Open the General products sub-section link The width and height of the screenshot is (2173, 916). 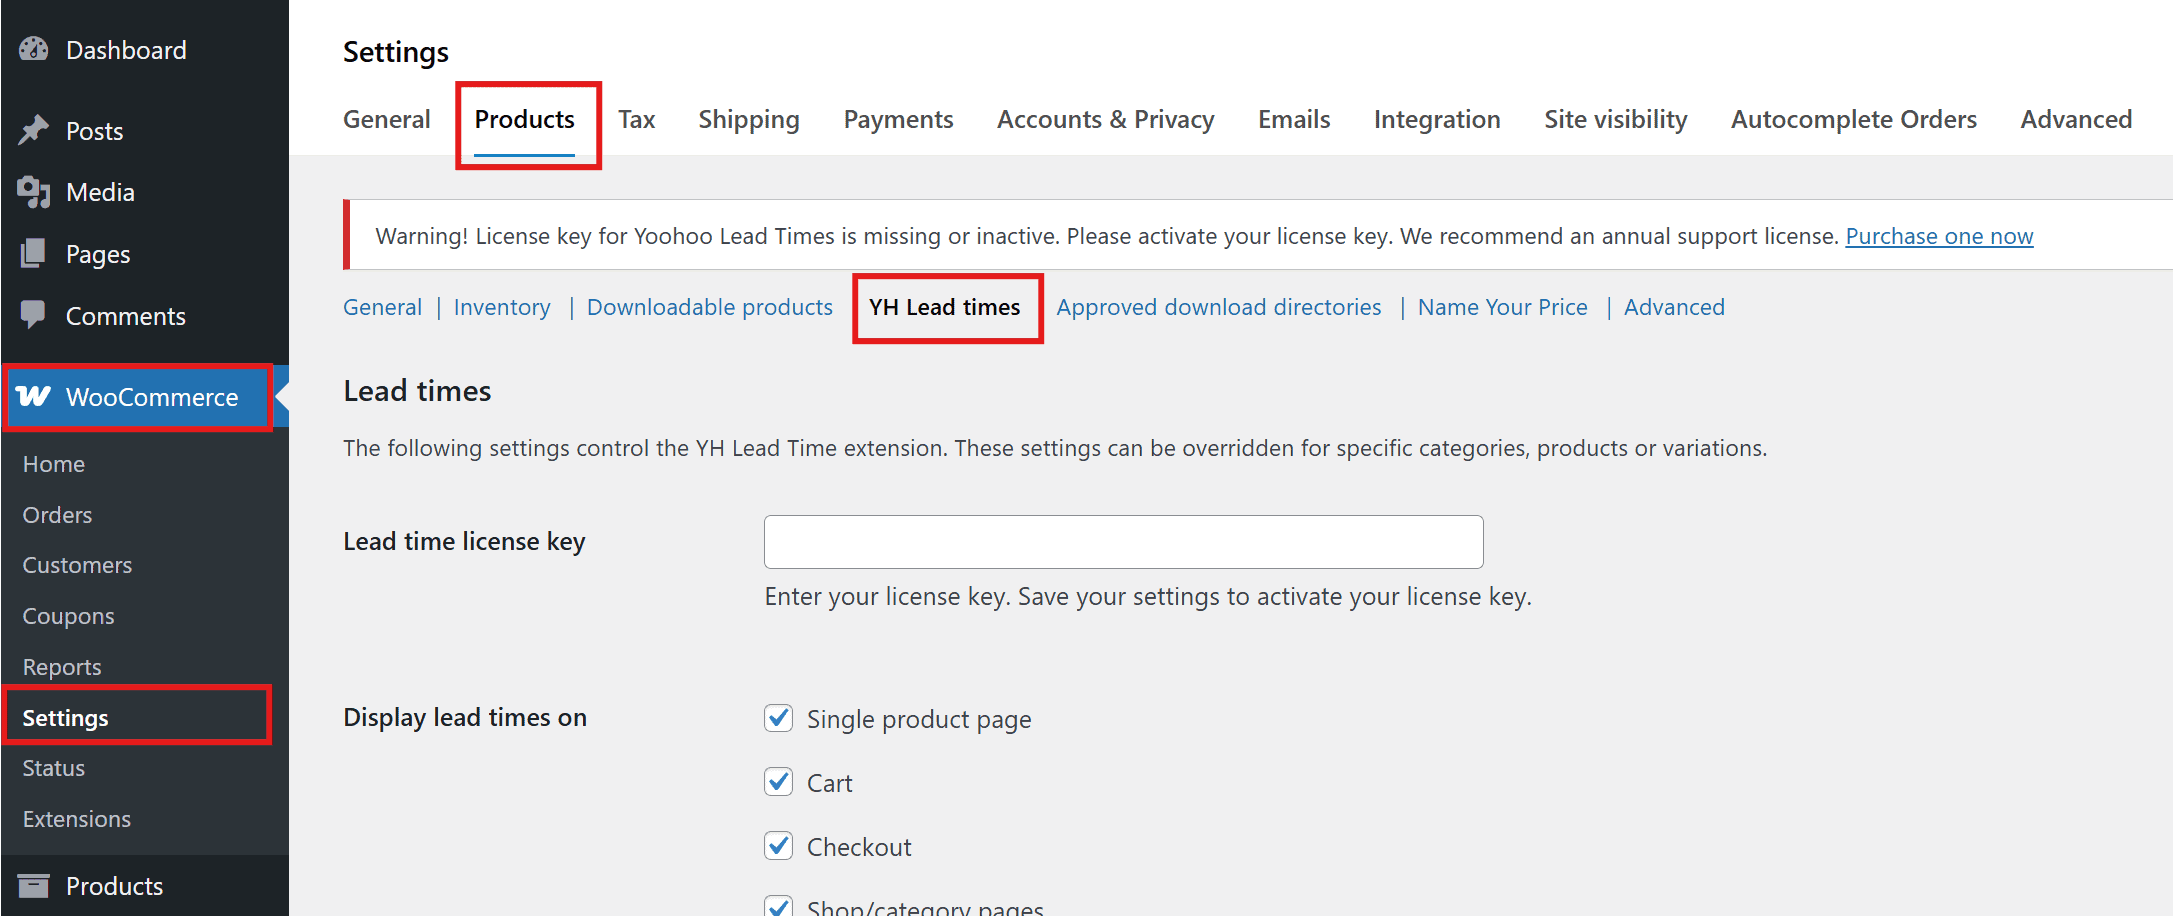coord(383,307)
